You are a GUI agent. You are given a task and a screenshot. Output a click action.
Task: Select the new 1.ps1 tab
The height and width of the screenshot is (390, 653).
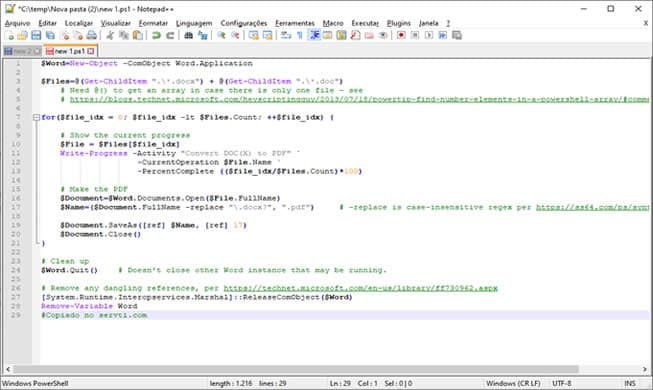pyautogui.click(x=70, y=51)
